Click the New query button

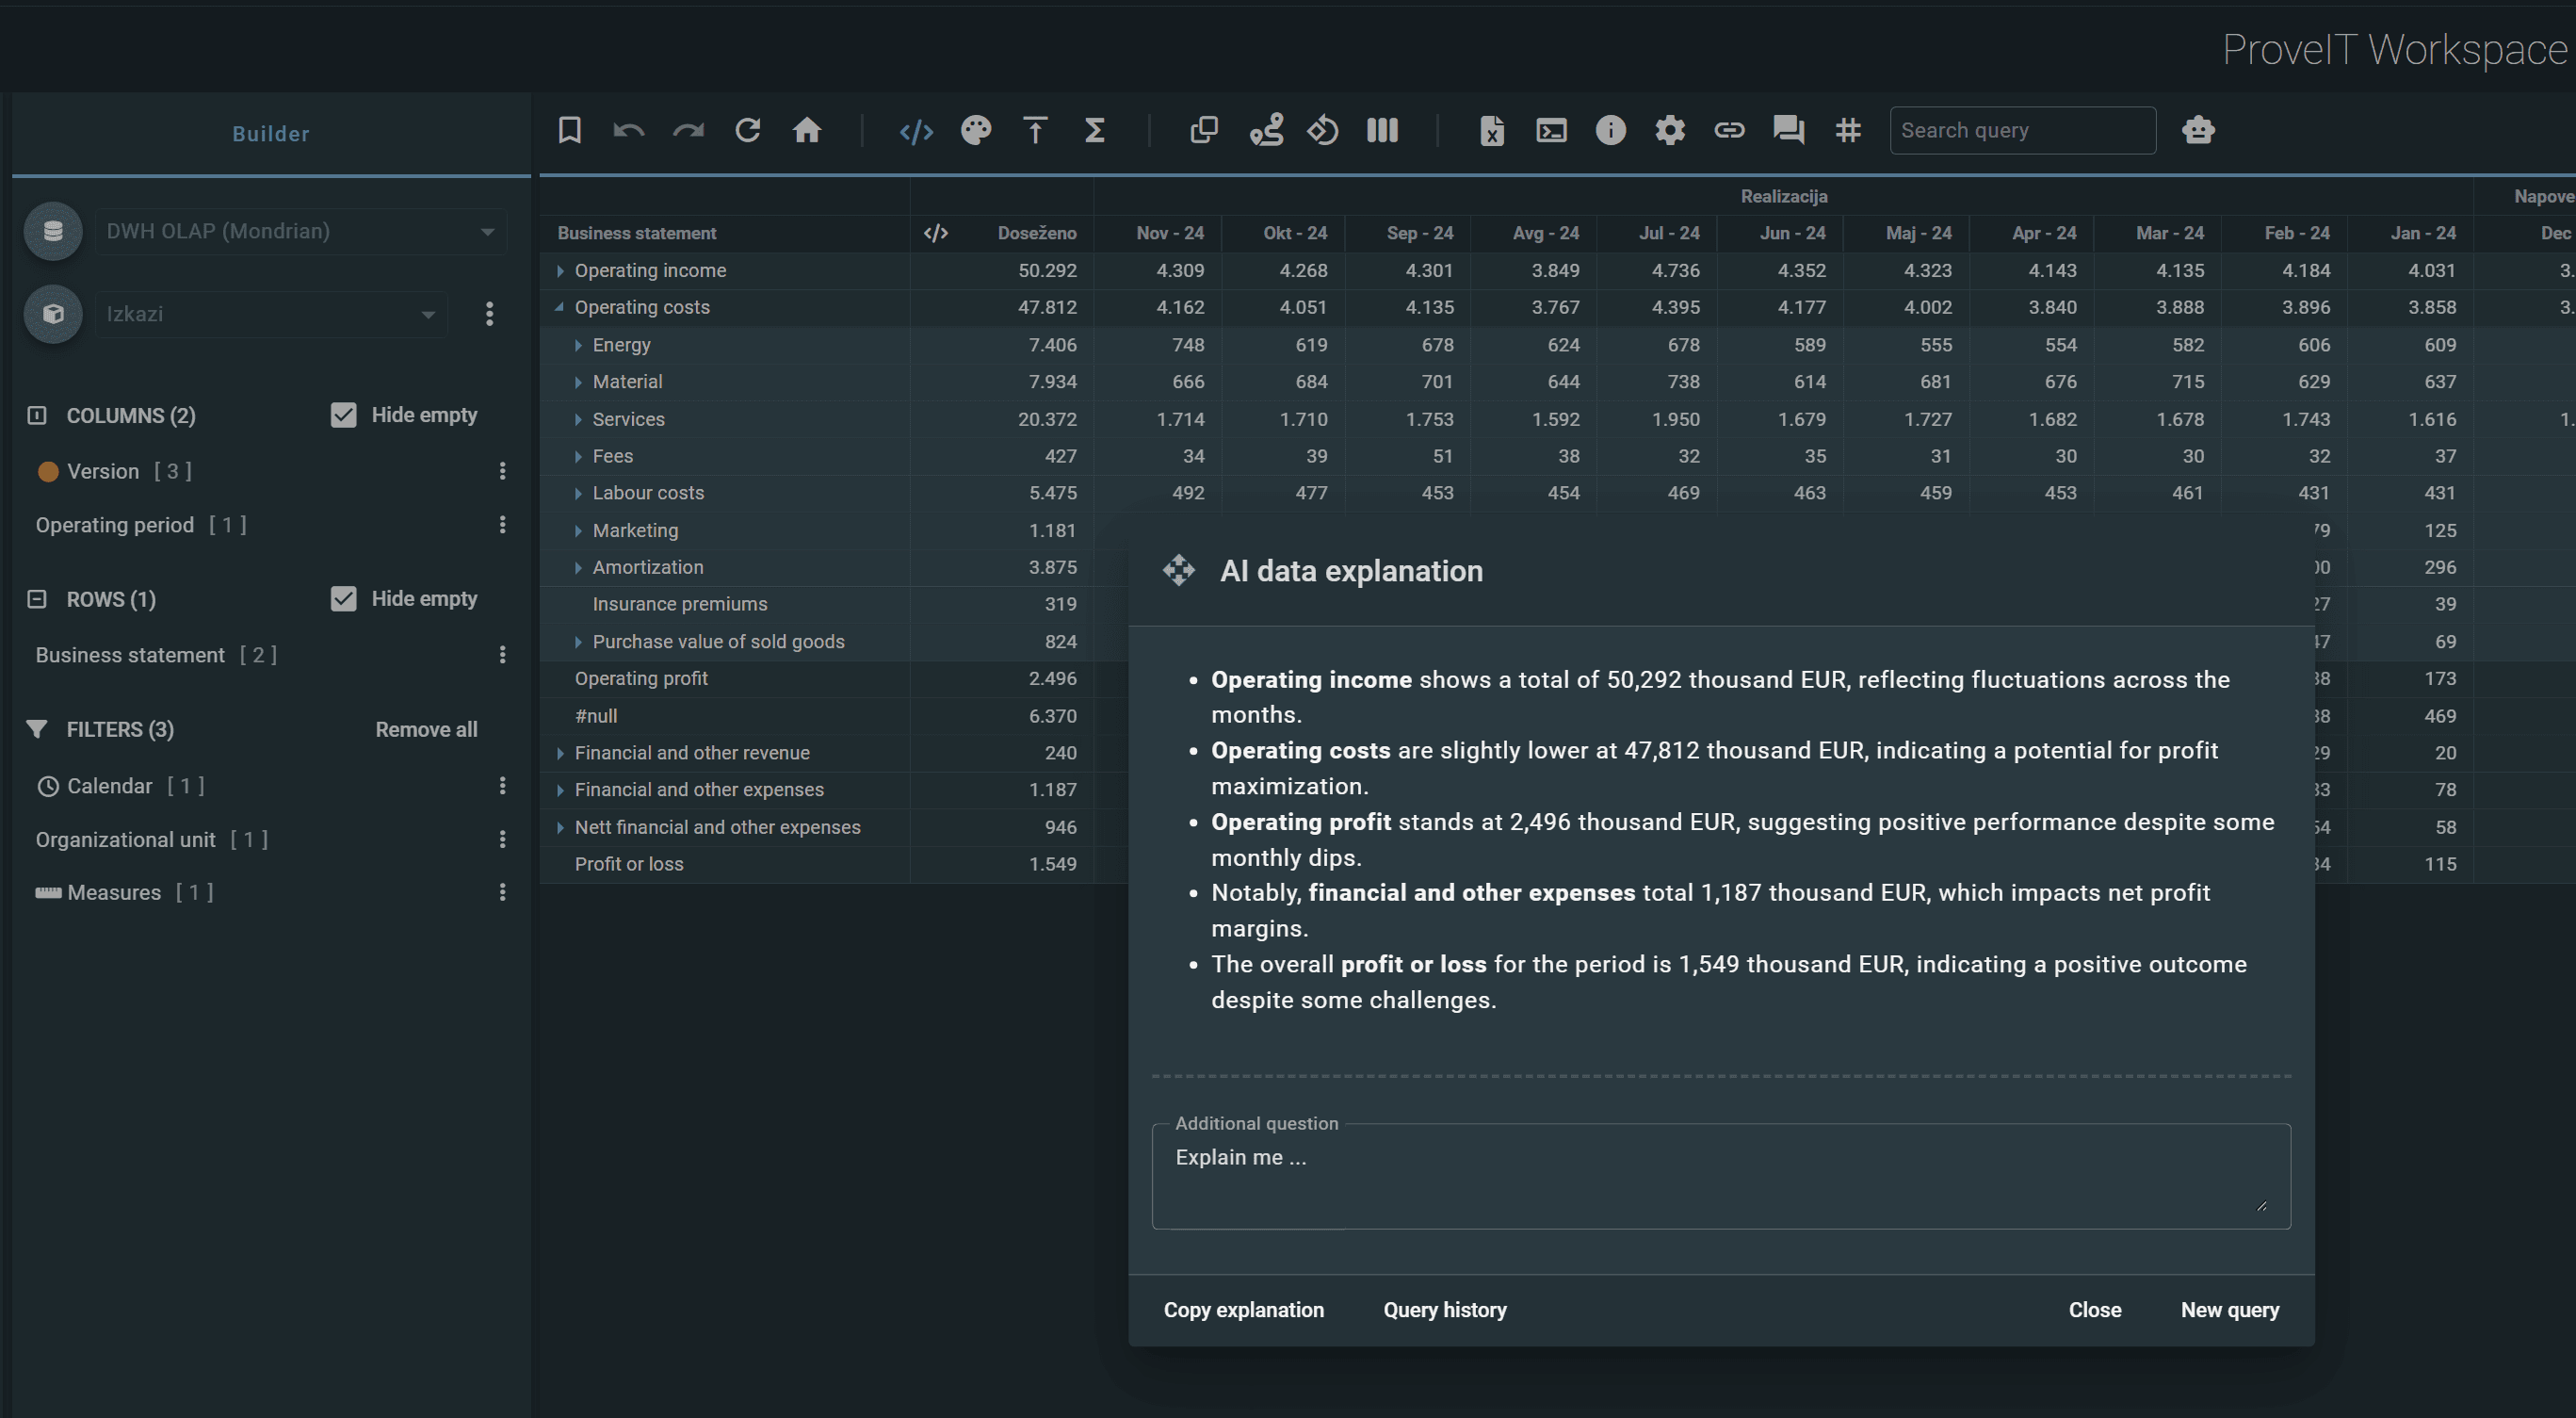[x=2229, y=1310]
